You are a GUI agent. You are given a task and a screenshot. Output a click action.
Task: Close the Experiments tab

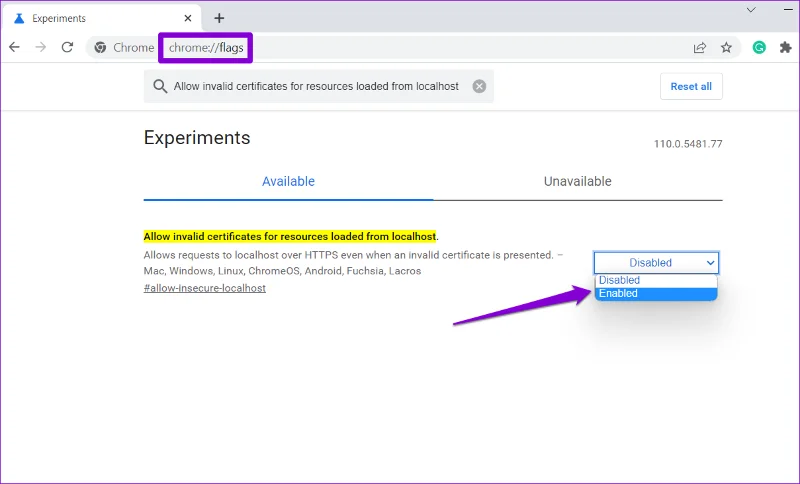[188, 18]
